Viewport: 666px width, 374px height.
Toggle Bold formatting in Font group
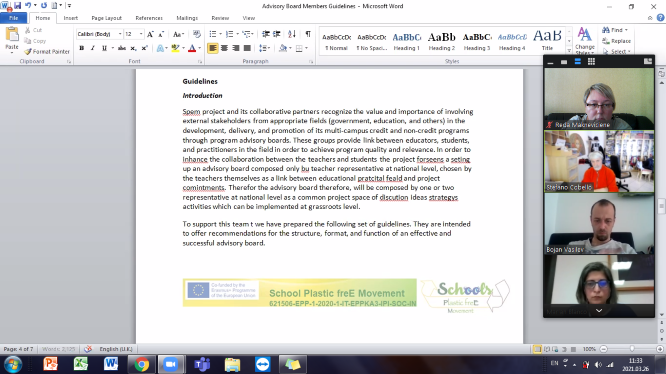[x=82, y=48]
